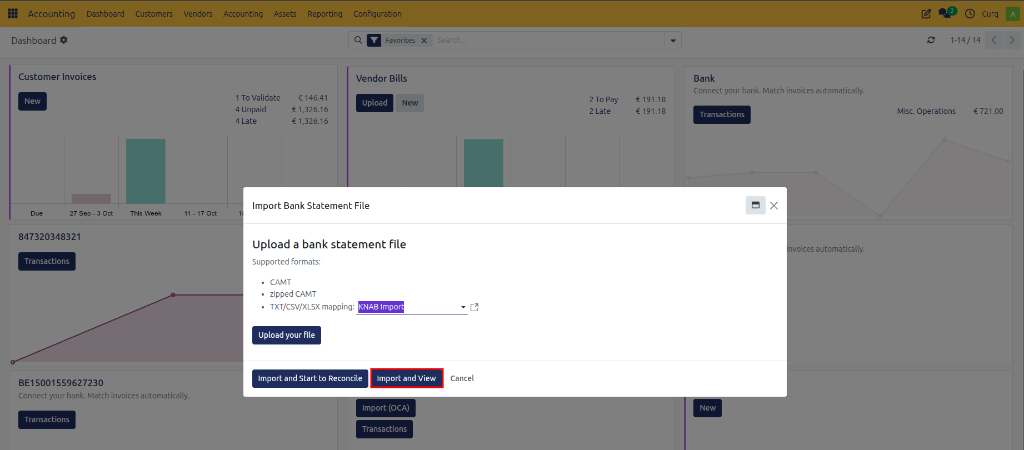
Task: Click the filter funnel icon
Action: (x=374, y=40)
